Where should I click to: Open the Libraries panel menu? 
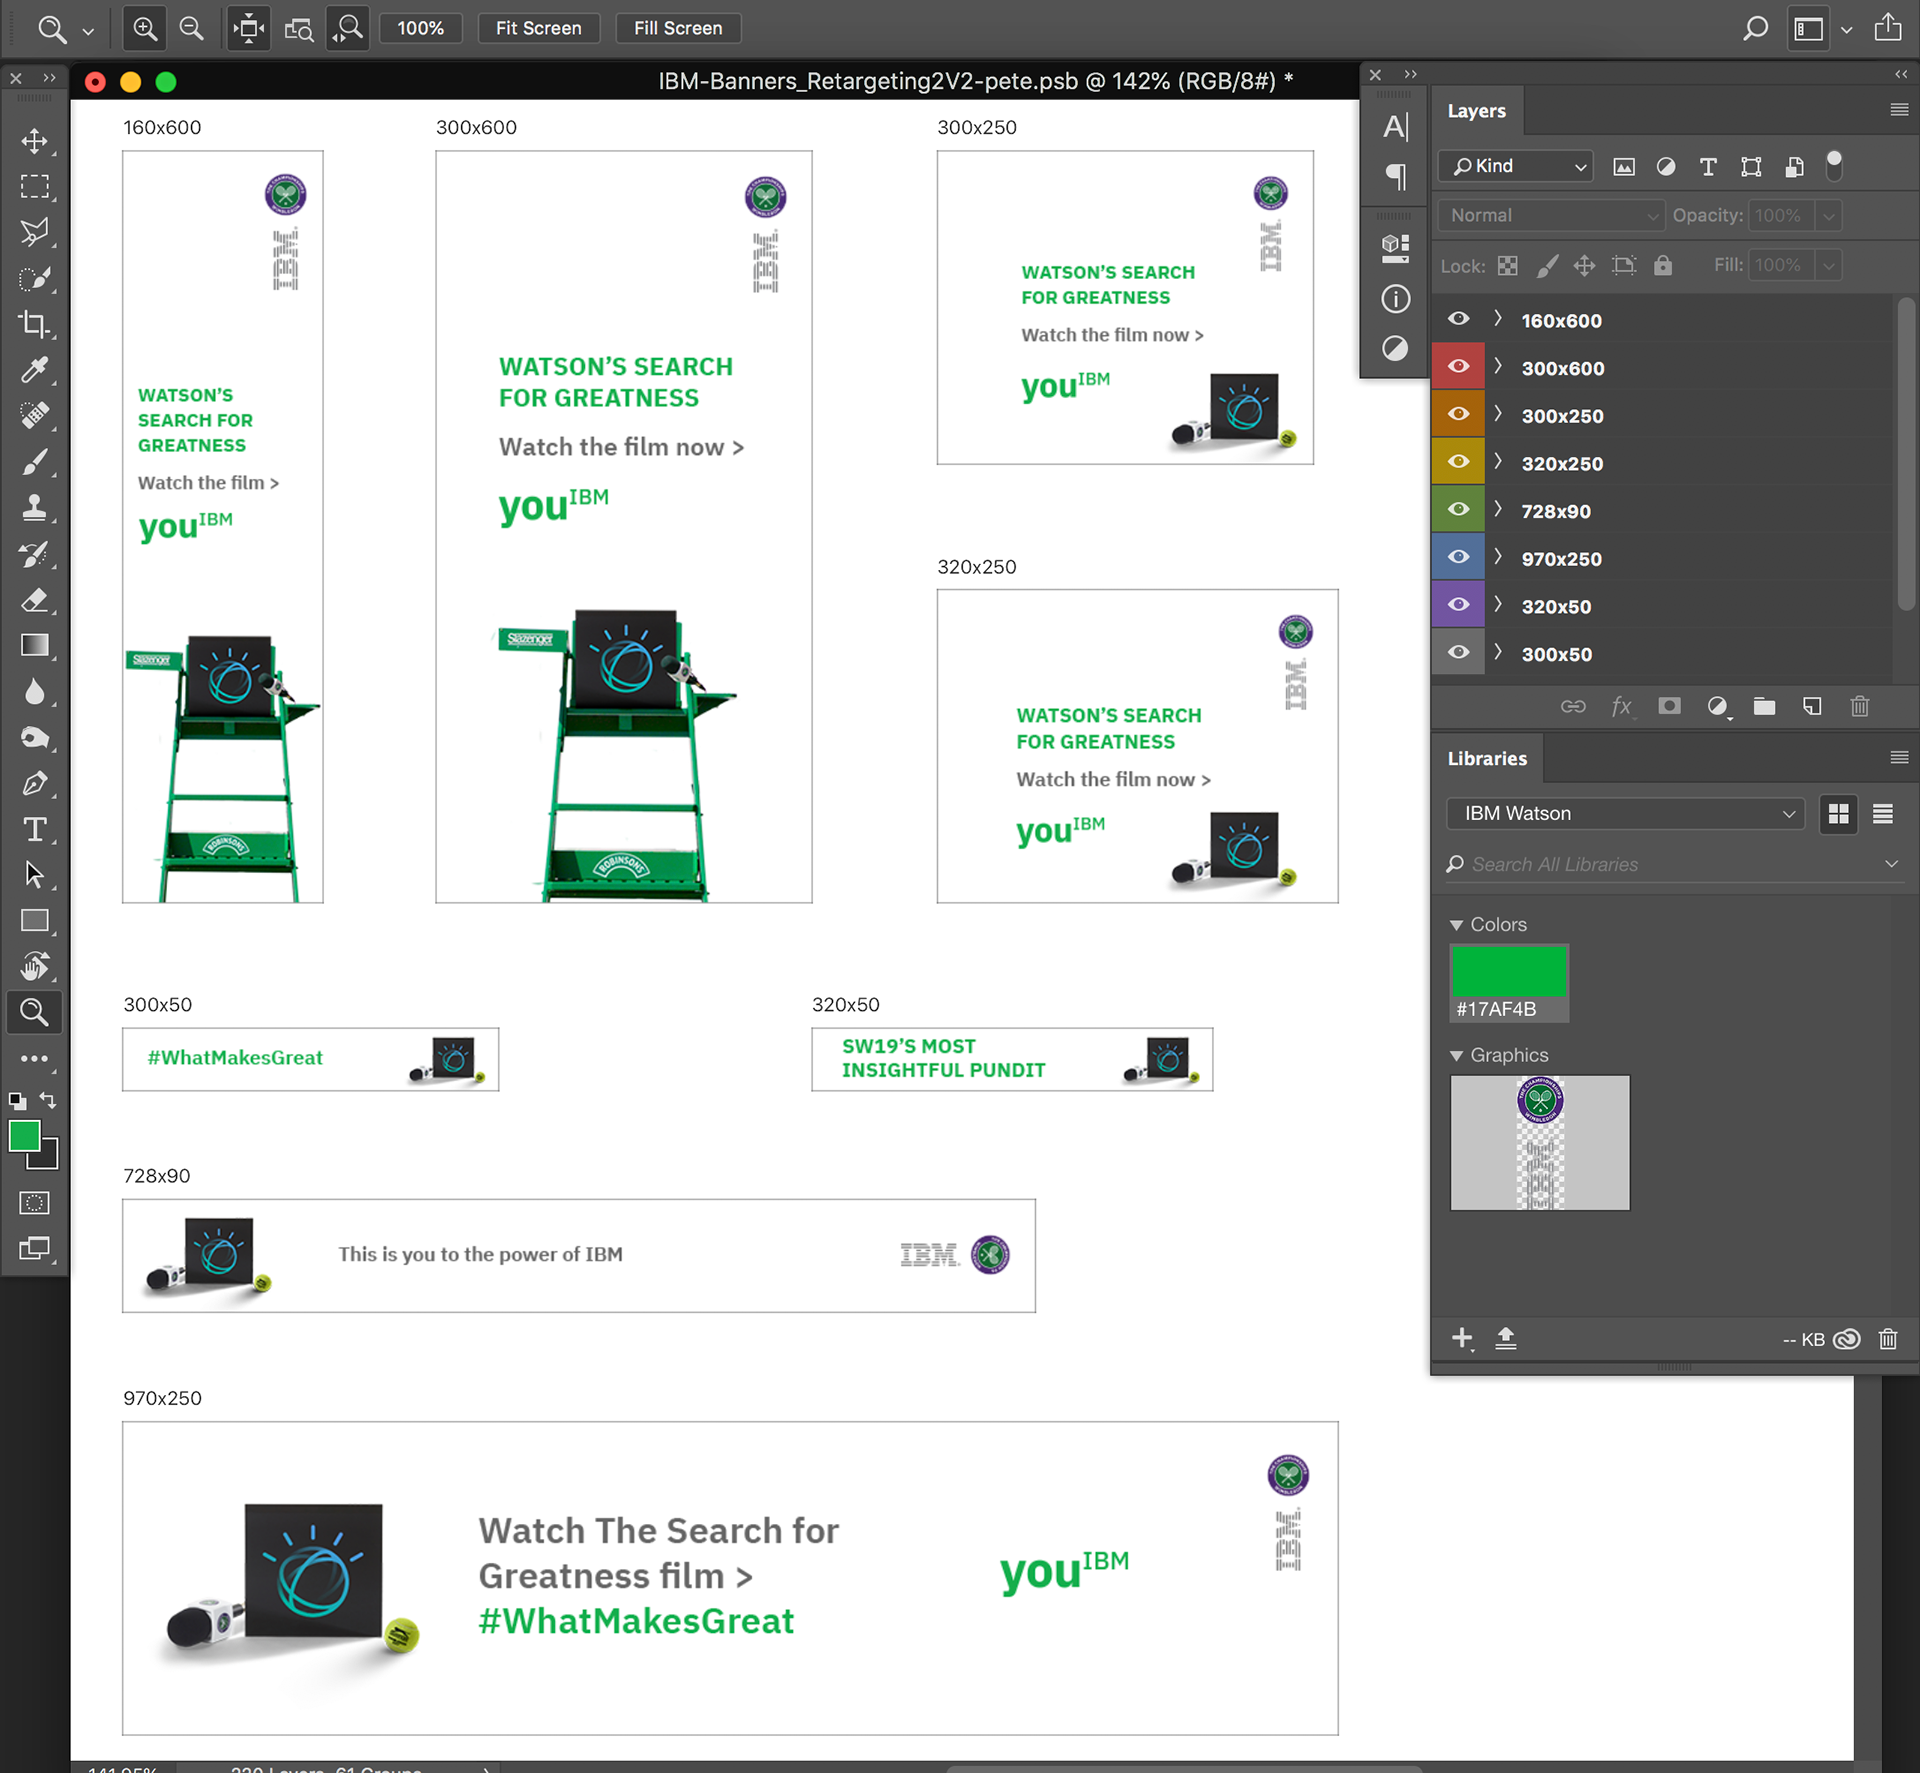pos(1900,758)
